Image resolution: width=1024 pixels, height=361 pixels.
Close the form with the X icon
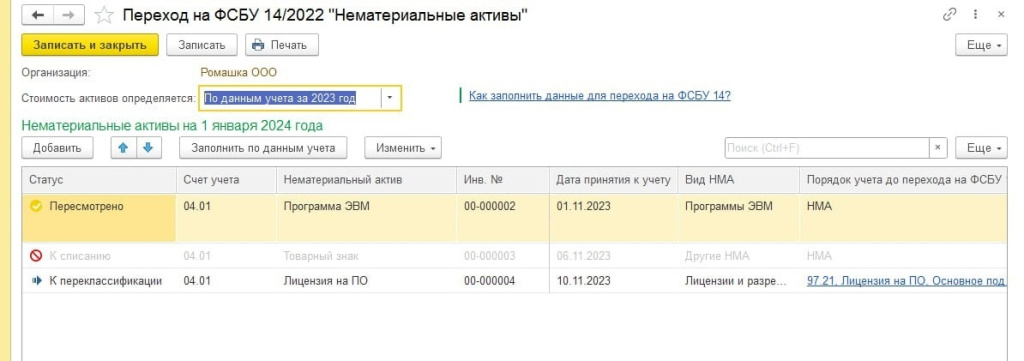tap(1001, 15)
